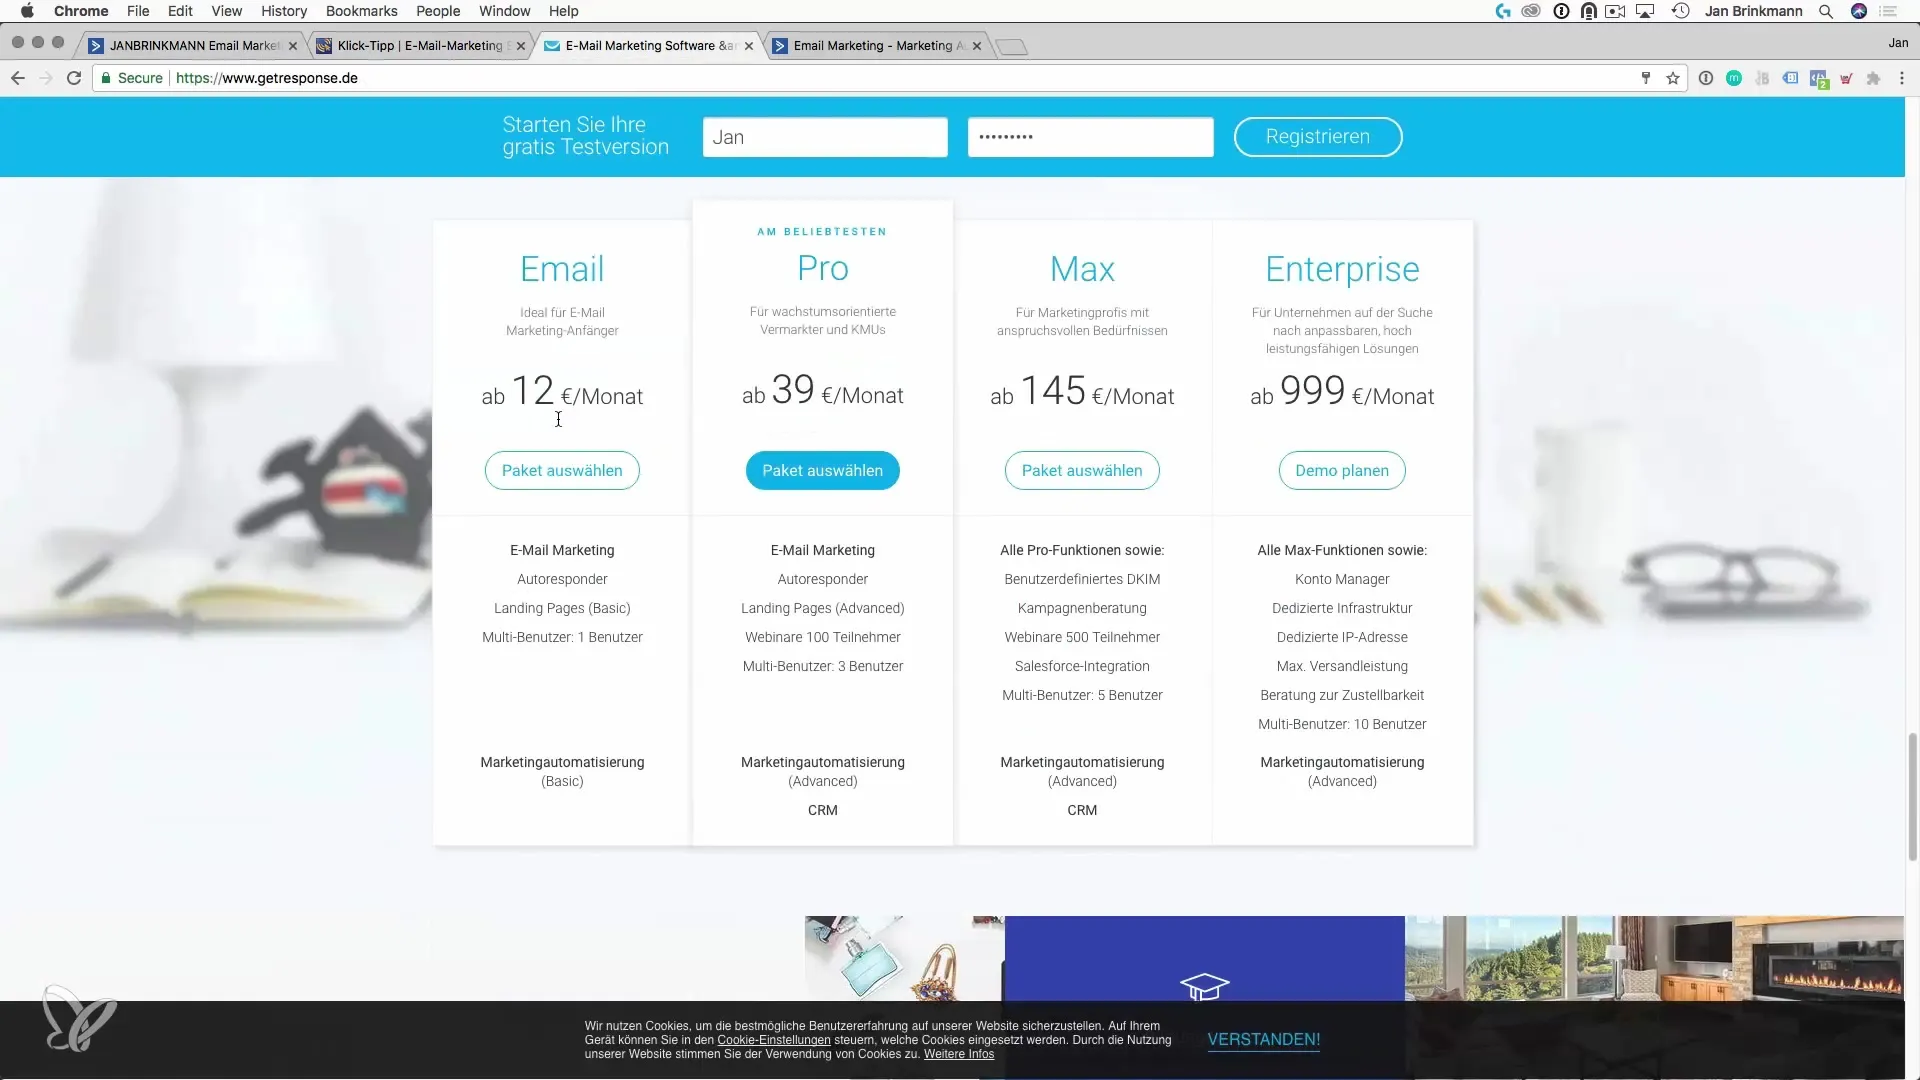Open the View menu
The width and height of the screenshot is (1920, 1080).
(227, 11)
